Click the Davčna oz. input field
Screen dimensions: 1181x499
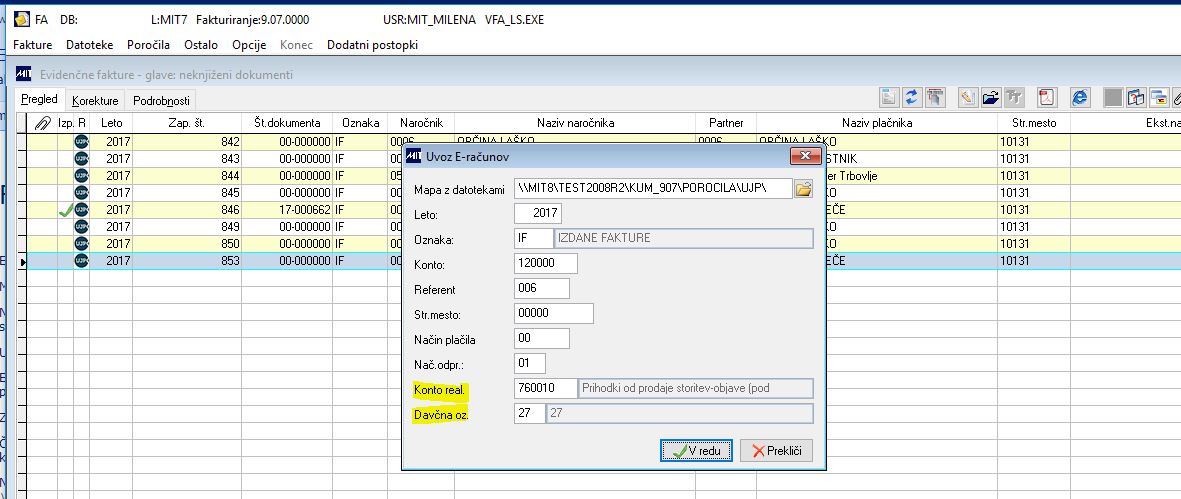529,413
